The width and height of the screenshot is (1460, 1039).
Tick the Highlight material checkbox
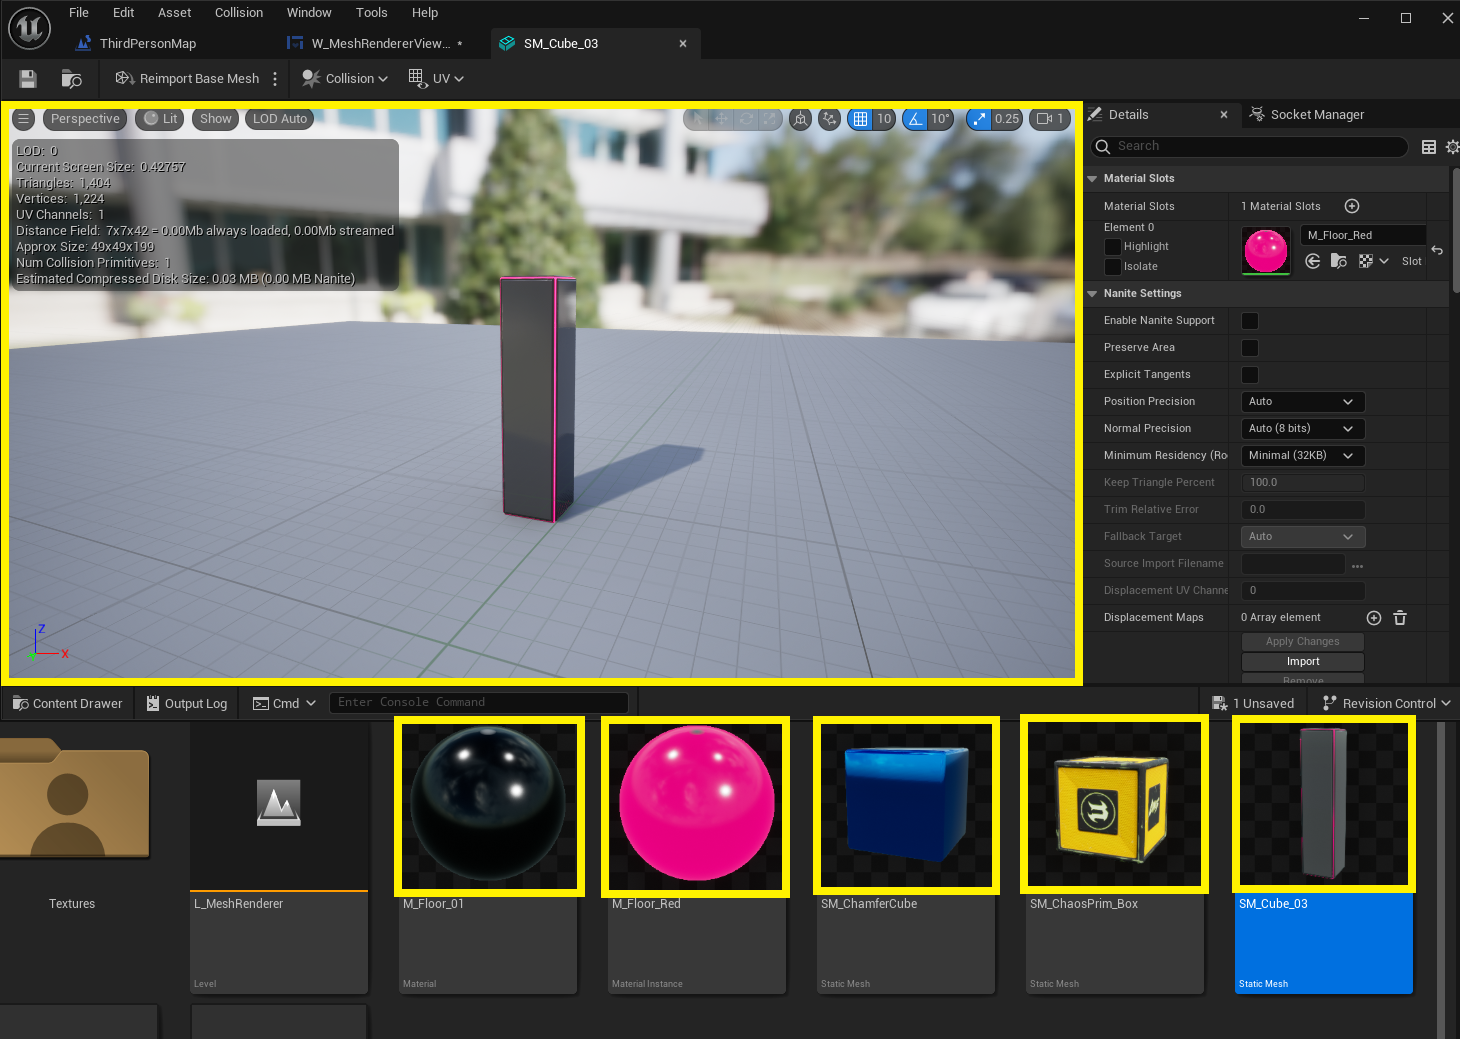coord(1112,247)
